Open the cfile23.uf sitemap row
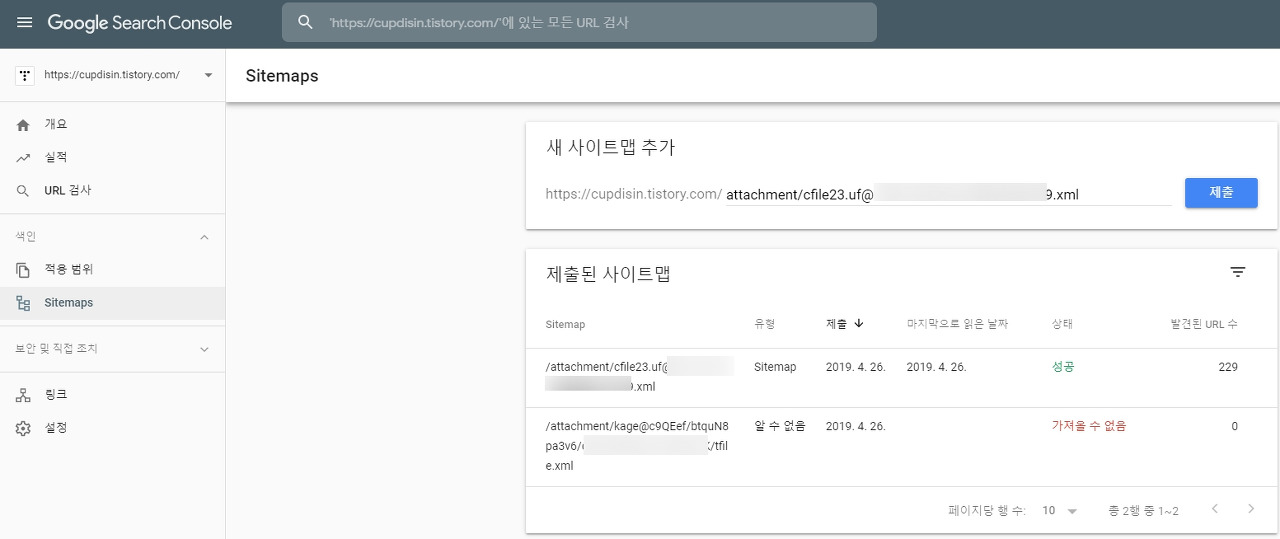This screenshot has height=539, width=1280. 901,377
